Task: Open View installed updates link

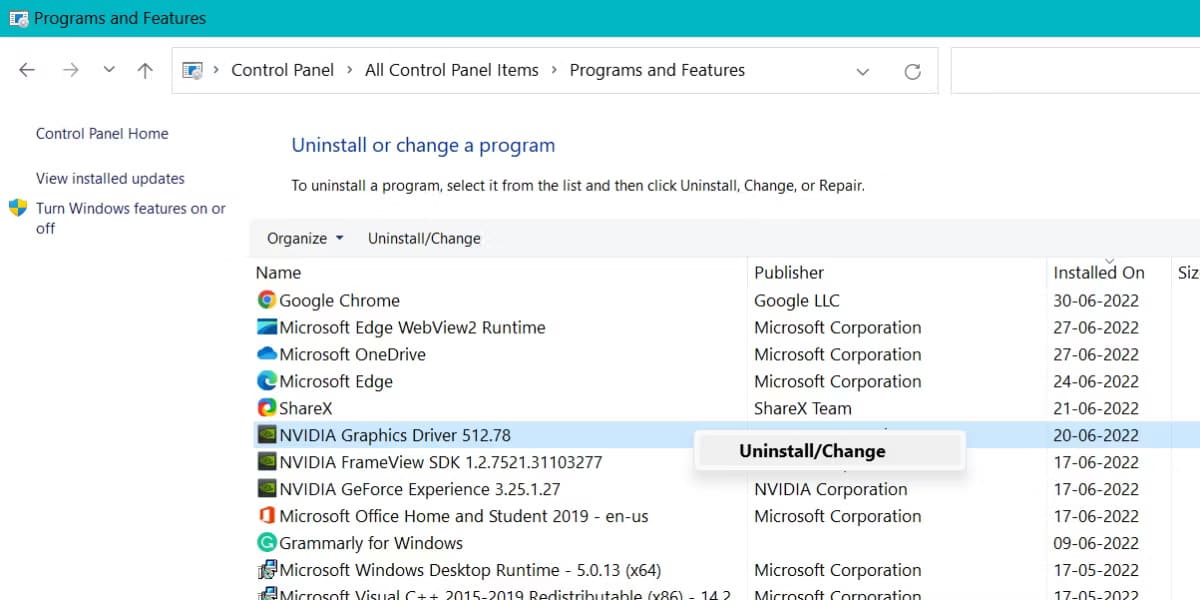Action: 110,178
